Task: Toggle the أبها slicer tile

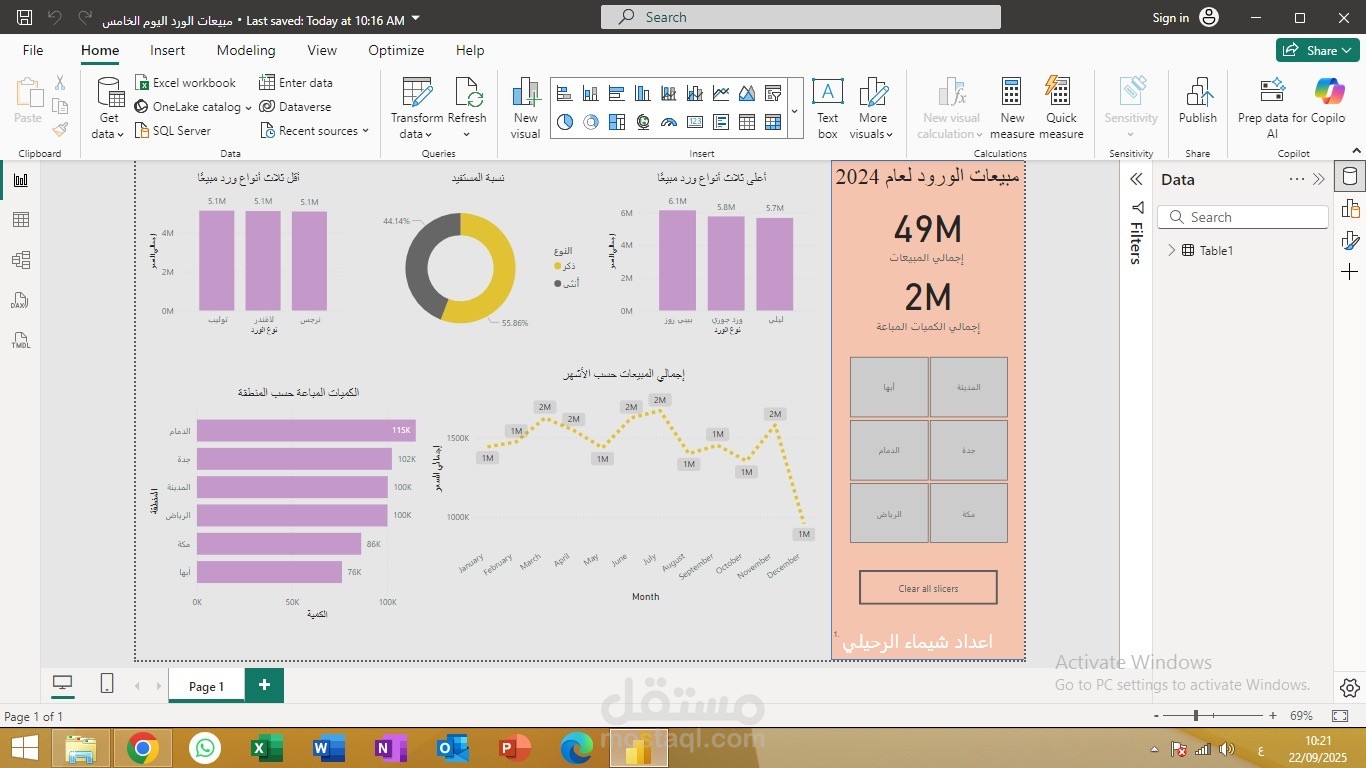Action: [x=889, y=387]
